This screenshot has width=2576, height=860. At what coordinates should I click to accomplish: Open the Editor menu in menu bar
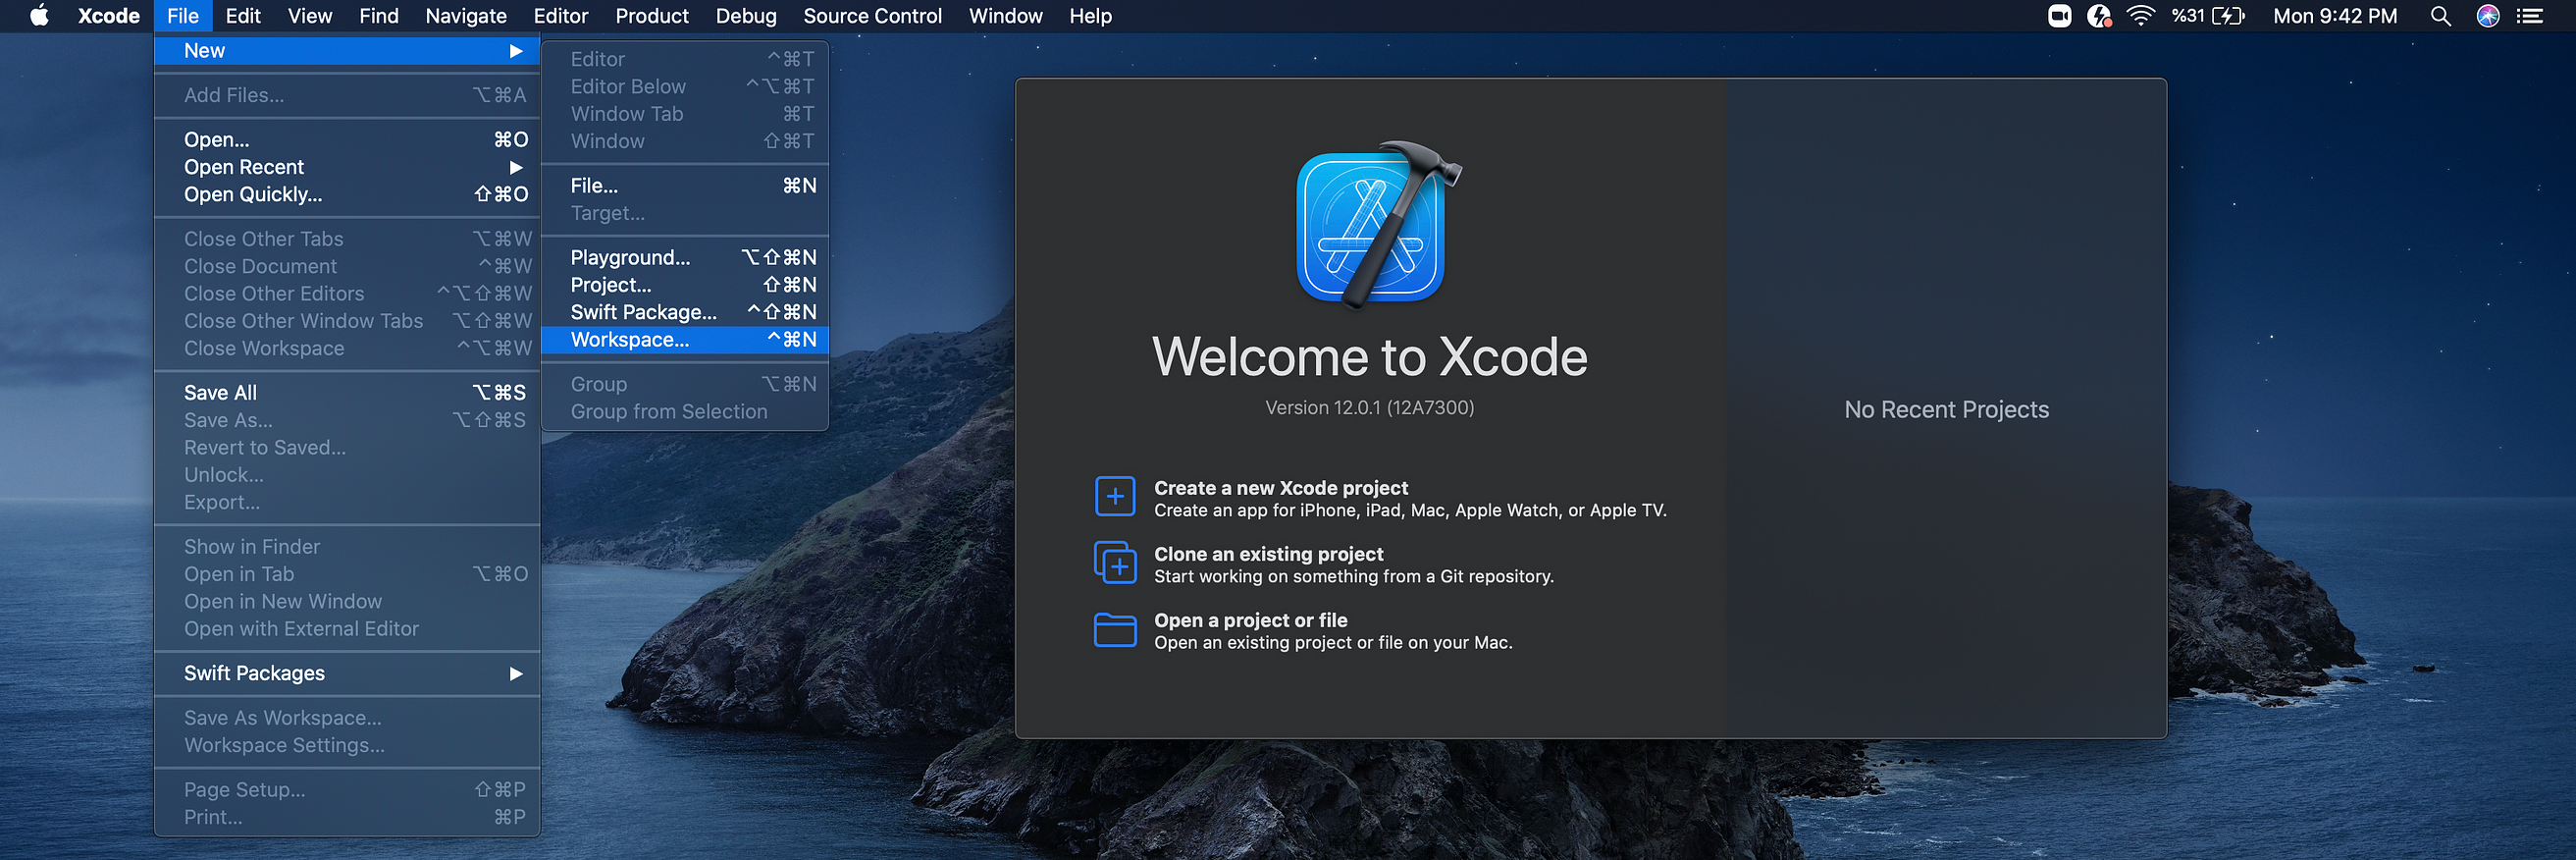click(x=561, y=16)
